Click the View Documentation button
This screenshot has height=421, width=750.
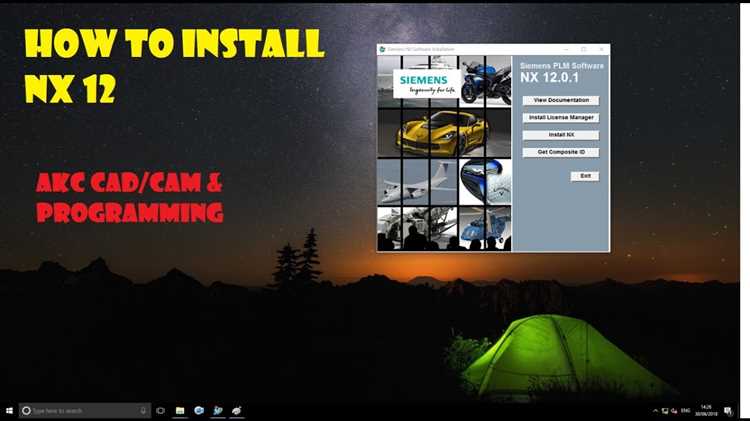[x=561, y=100]
